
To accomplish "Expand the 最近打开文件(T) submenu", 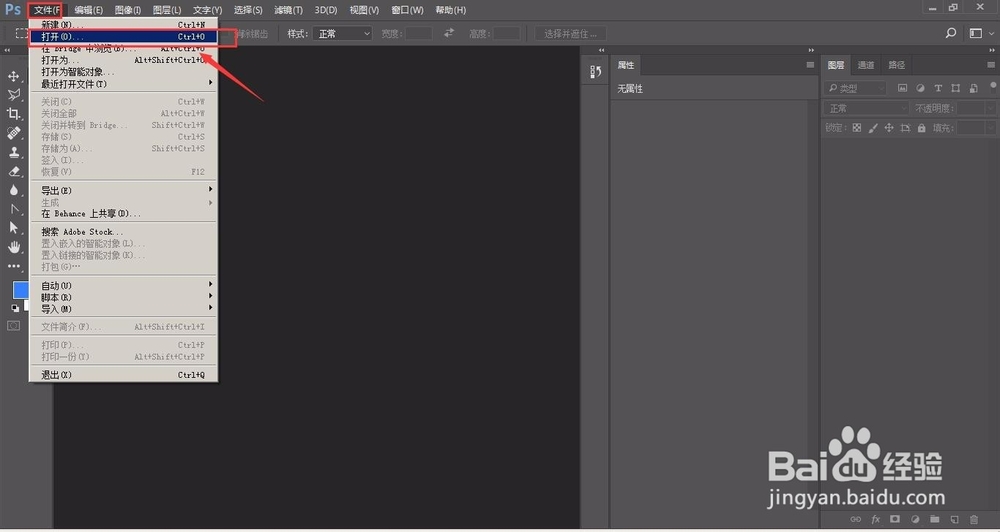I will coord(124,84).
